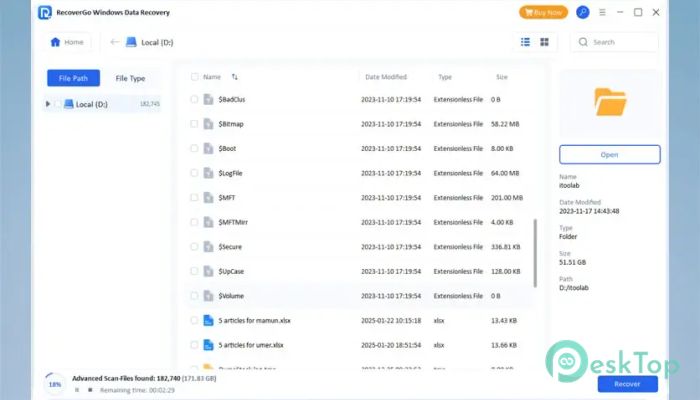
Task: Expand the Local (D:) tree node
Action: (48, 104)
